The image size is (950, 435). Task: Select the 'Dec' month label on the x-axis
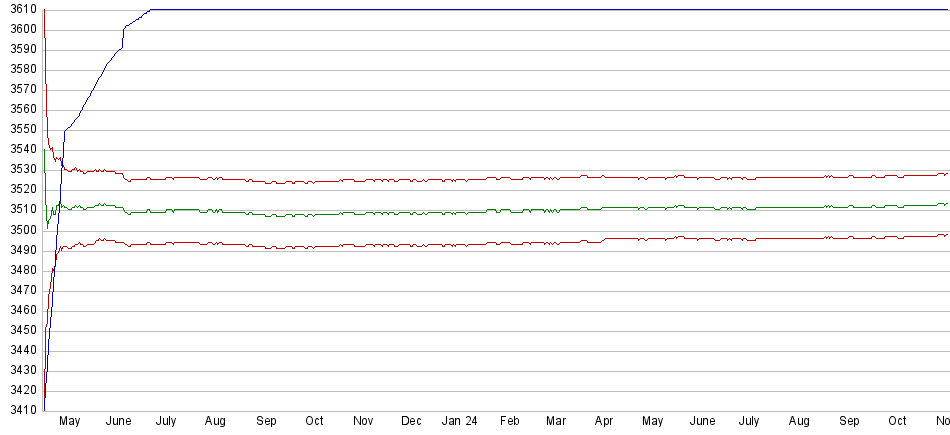pos(411,422)
